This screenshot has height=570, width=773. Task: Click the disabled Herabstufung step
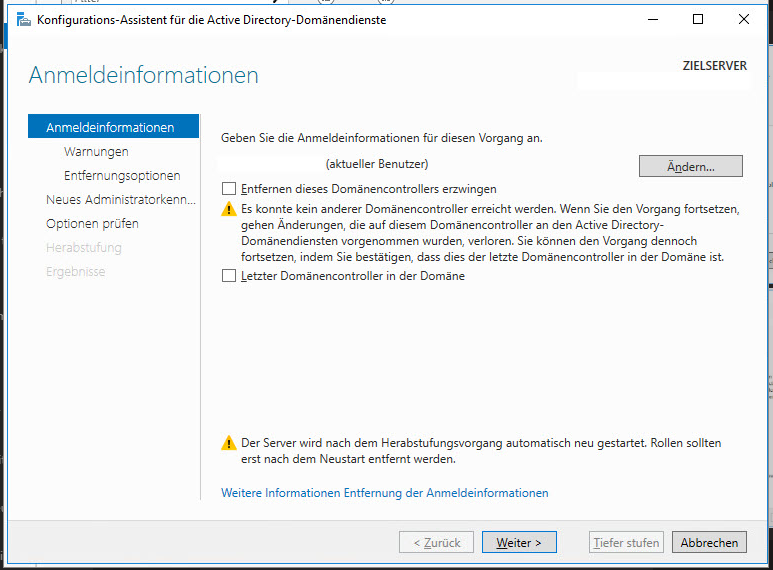pos(84,248)
